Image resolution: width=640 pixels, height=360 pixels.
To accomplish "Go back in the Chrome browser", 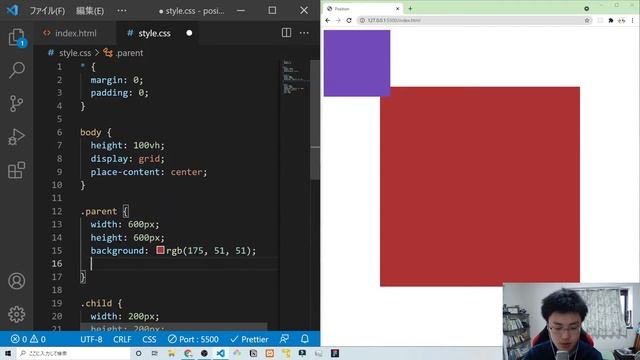I will tap(328, 20).
